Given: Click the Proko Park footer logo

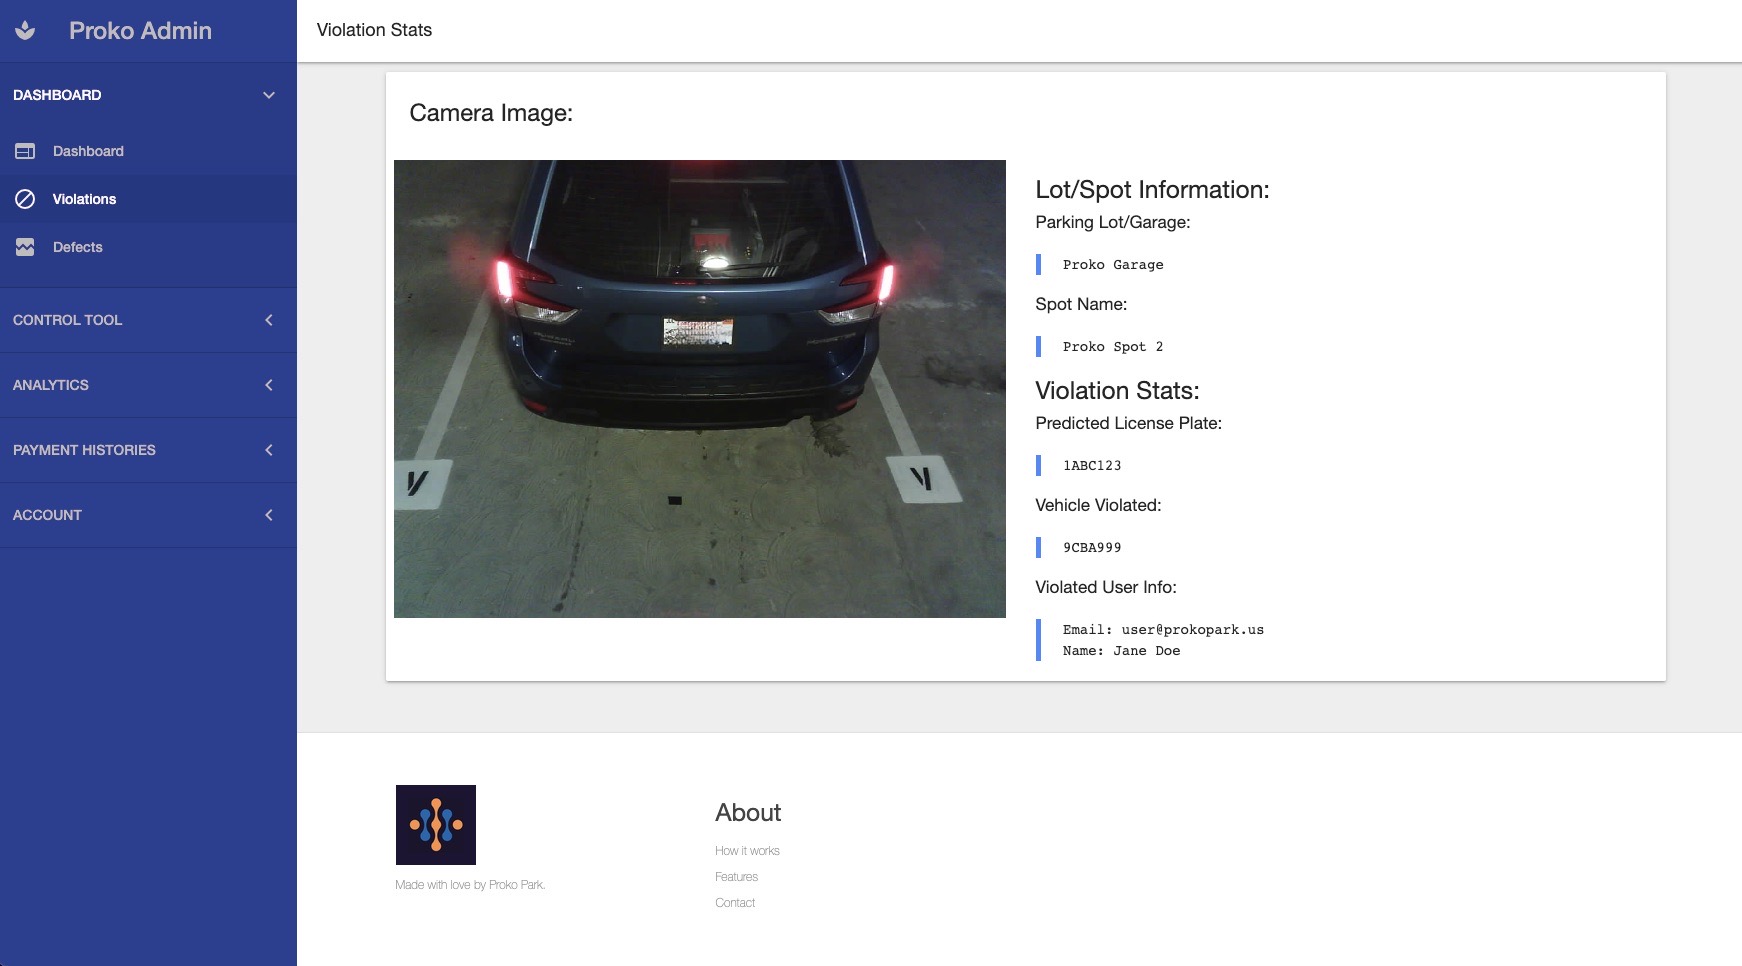Looking at the screenshot, I should click(x=435, y=825).
